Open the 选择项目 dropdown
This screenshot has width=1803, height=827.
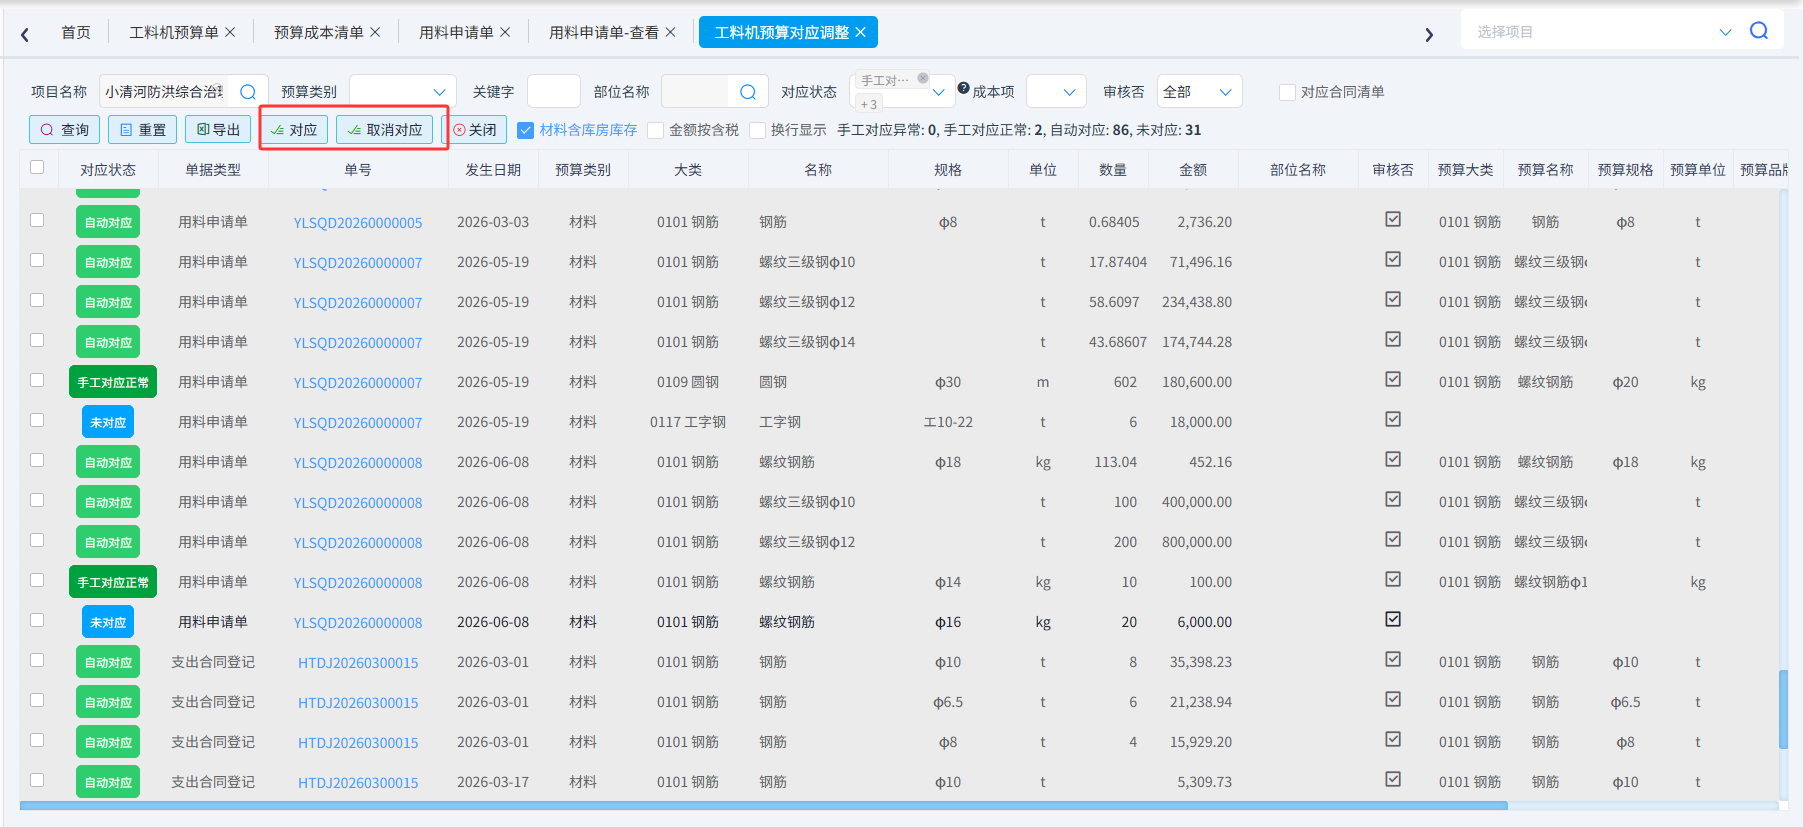click(1604, 32)
